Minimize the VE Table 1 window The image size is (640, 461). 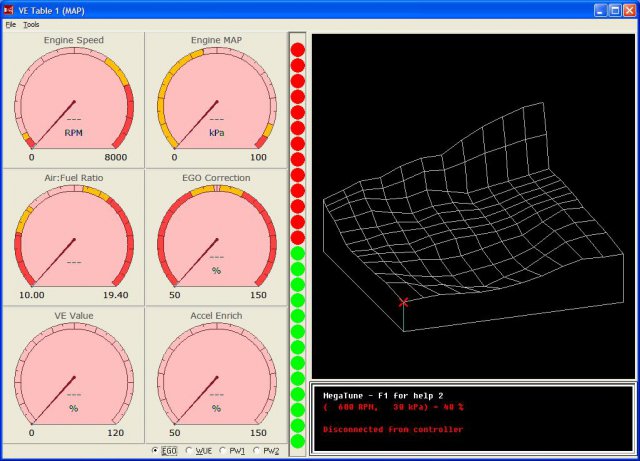(x=600, y=9)
